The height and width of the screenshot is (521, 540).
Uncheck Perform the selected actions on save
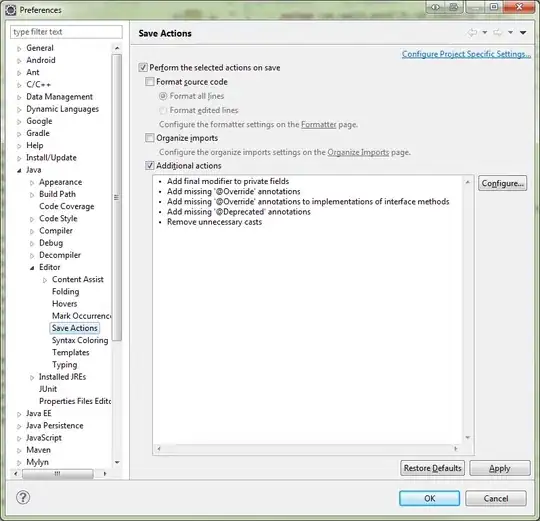(x=143, y=67)
